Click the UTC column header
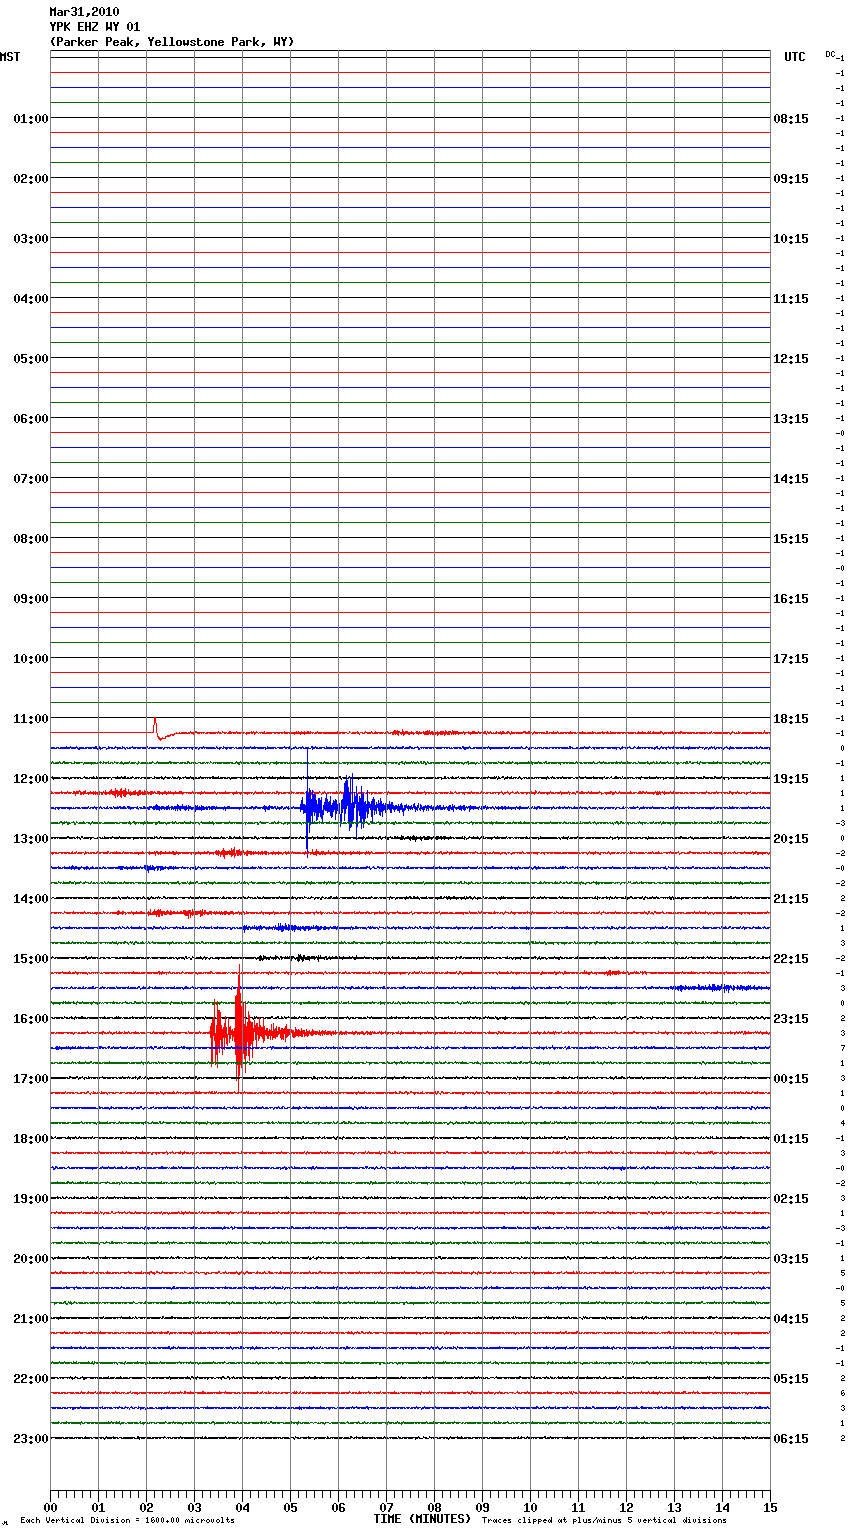The height and width of the screenshot is (1534, 850). tap(794, 57)
